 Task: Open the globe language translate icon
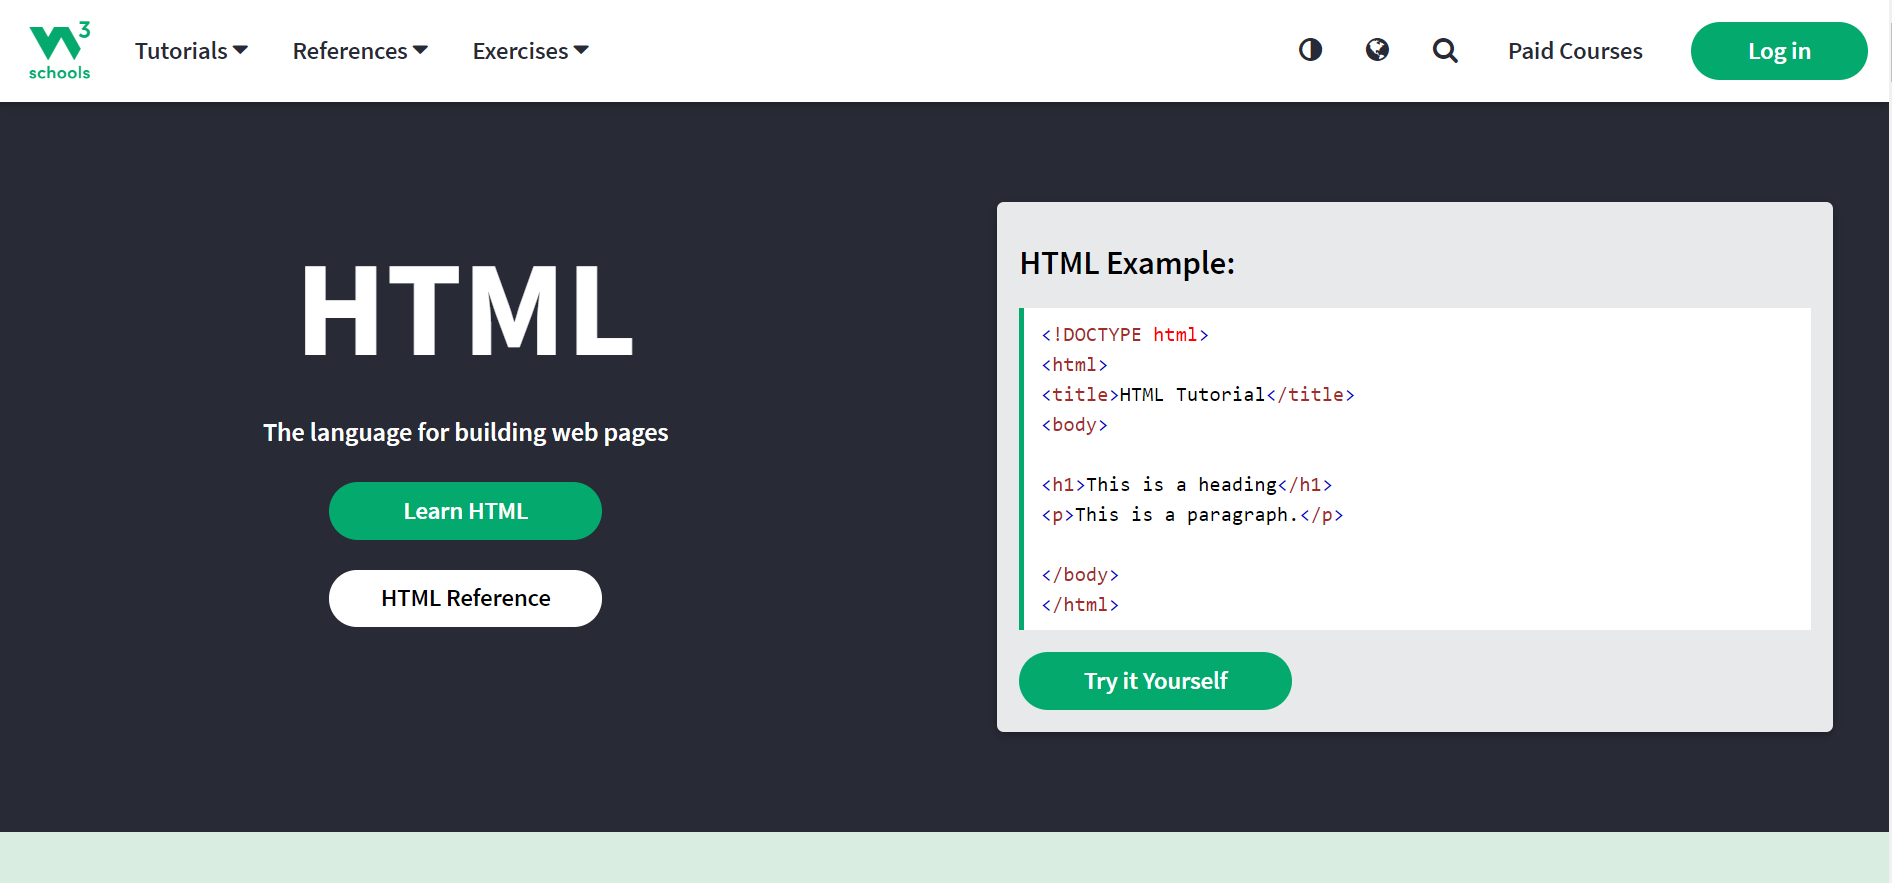pos(1377,50)
